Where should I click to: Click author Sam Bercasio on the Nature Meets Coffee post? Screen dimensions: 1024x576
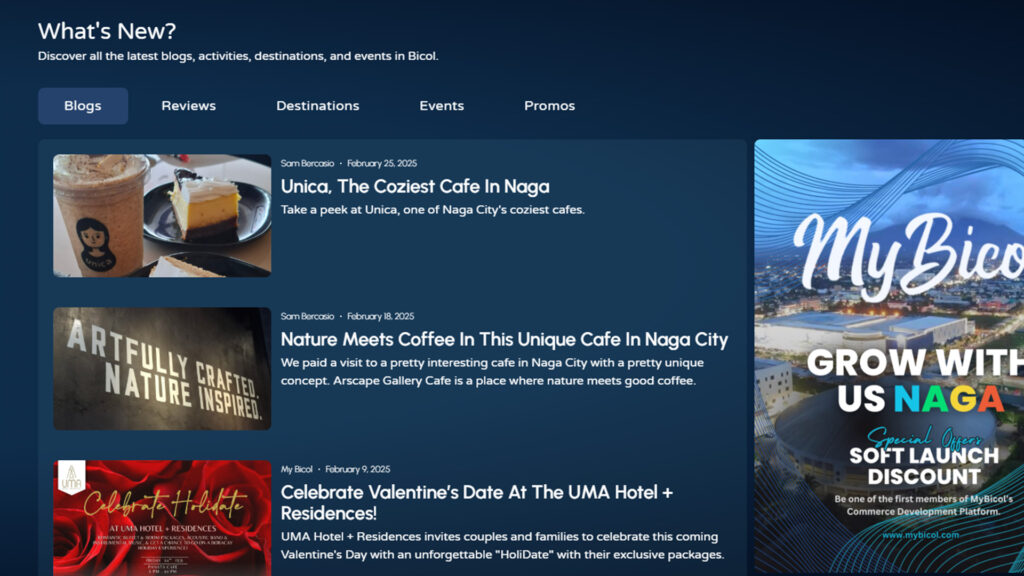pyautogui.click(x=308, y=316)
